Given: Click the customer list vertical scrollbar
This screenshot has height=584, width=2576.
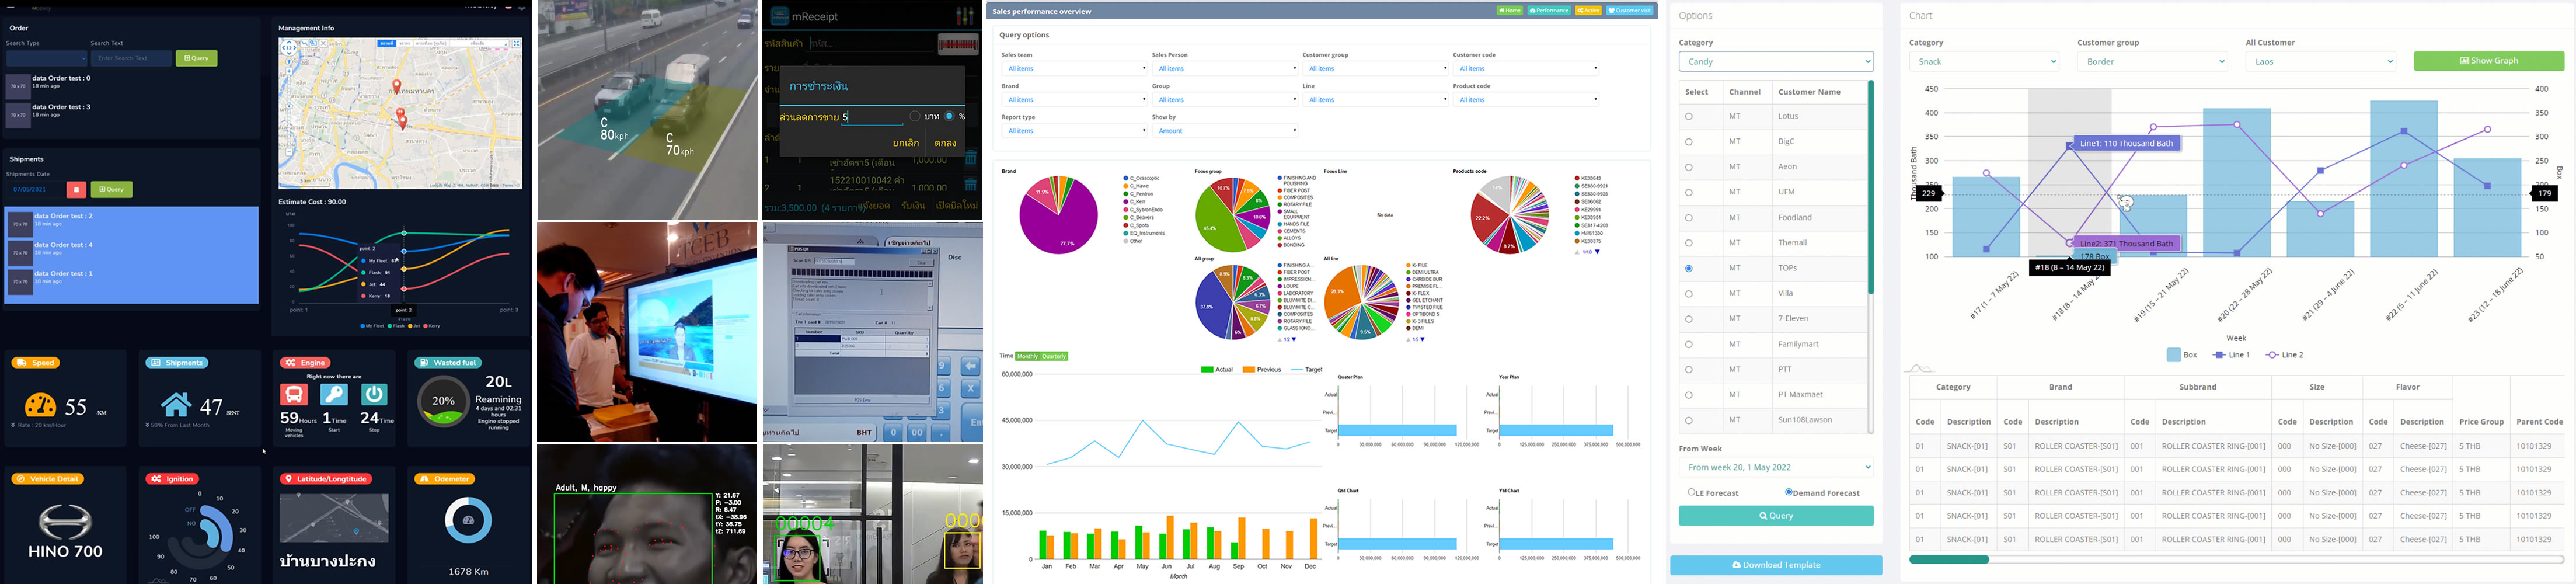Looking at the screenshot, I should tap(1871, 188).
